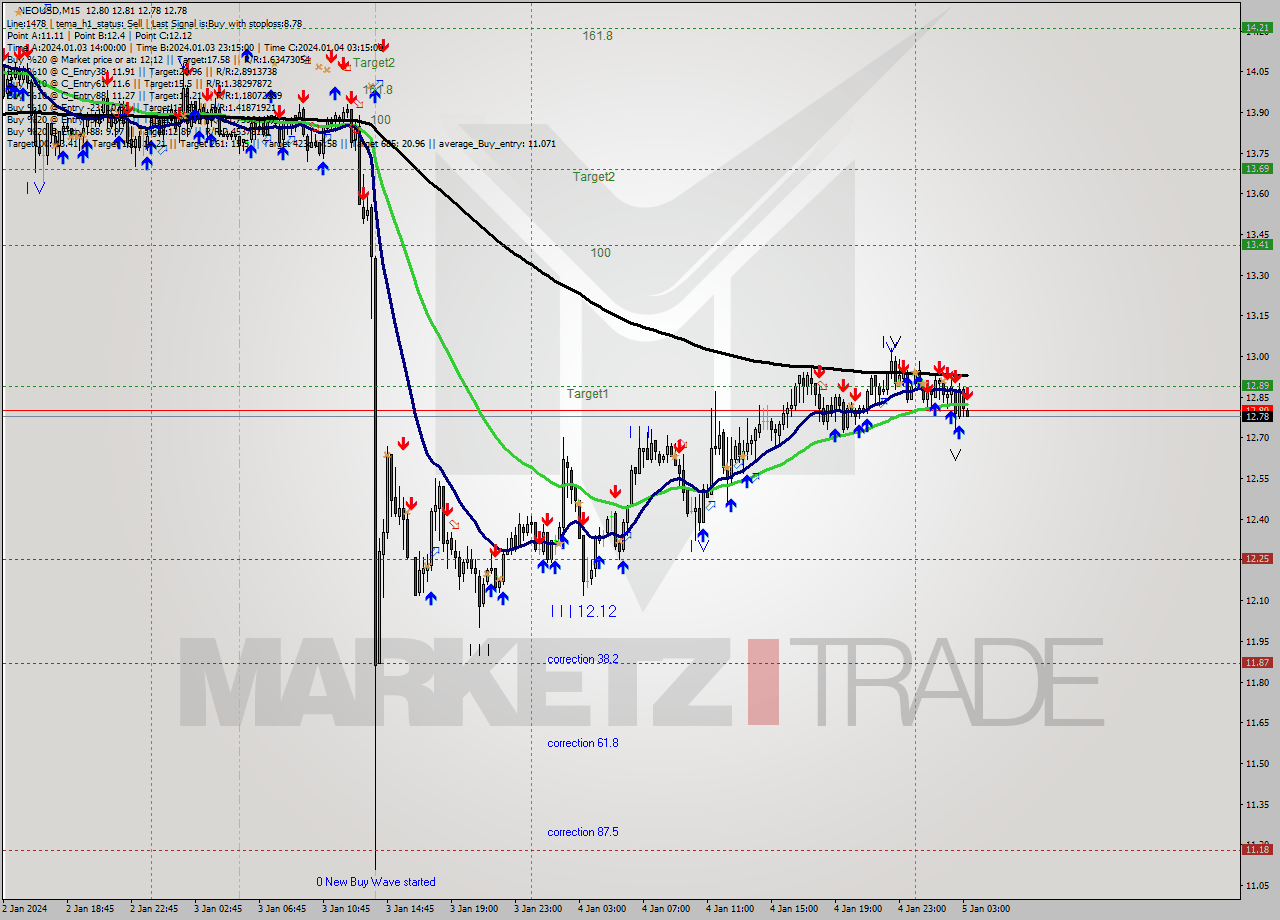Click the '2 Jan 22:45' time axis label
The width and height of the screenshot is (1280, 920).
pos(156,909)
